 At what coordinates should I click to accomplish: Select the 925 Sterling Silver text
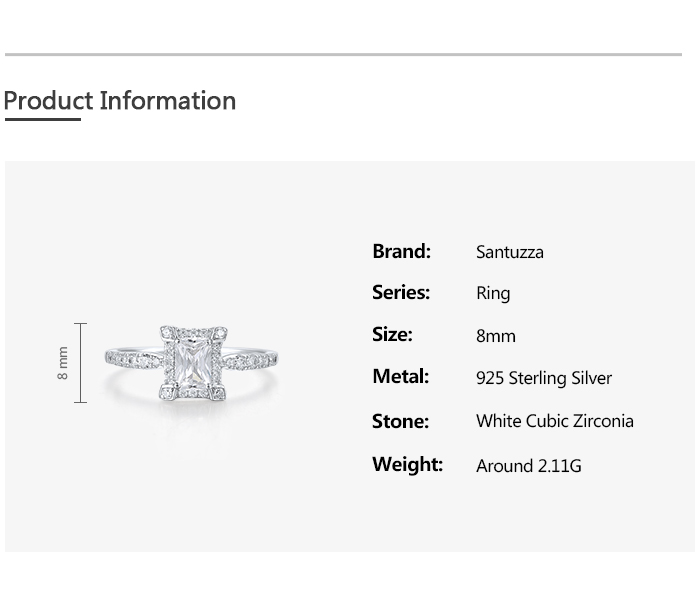pyautogui.click(x=544, y=378)
